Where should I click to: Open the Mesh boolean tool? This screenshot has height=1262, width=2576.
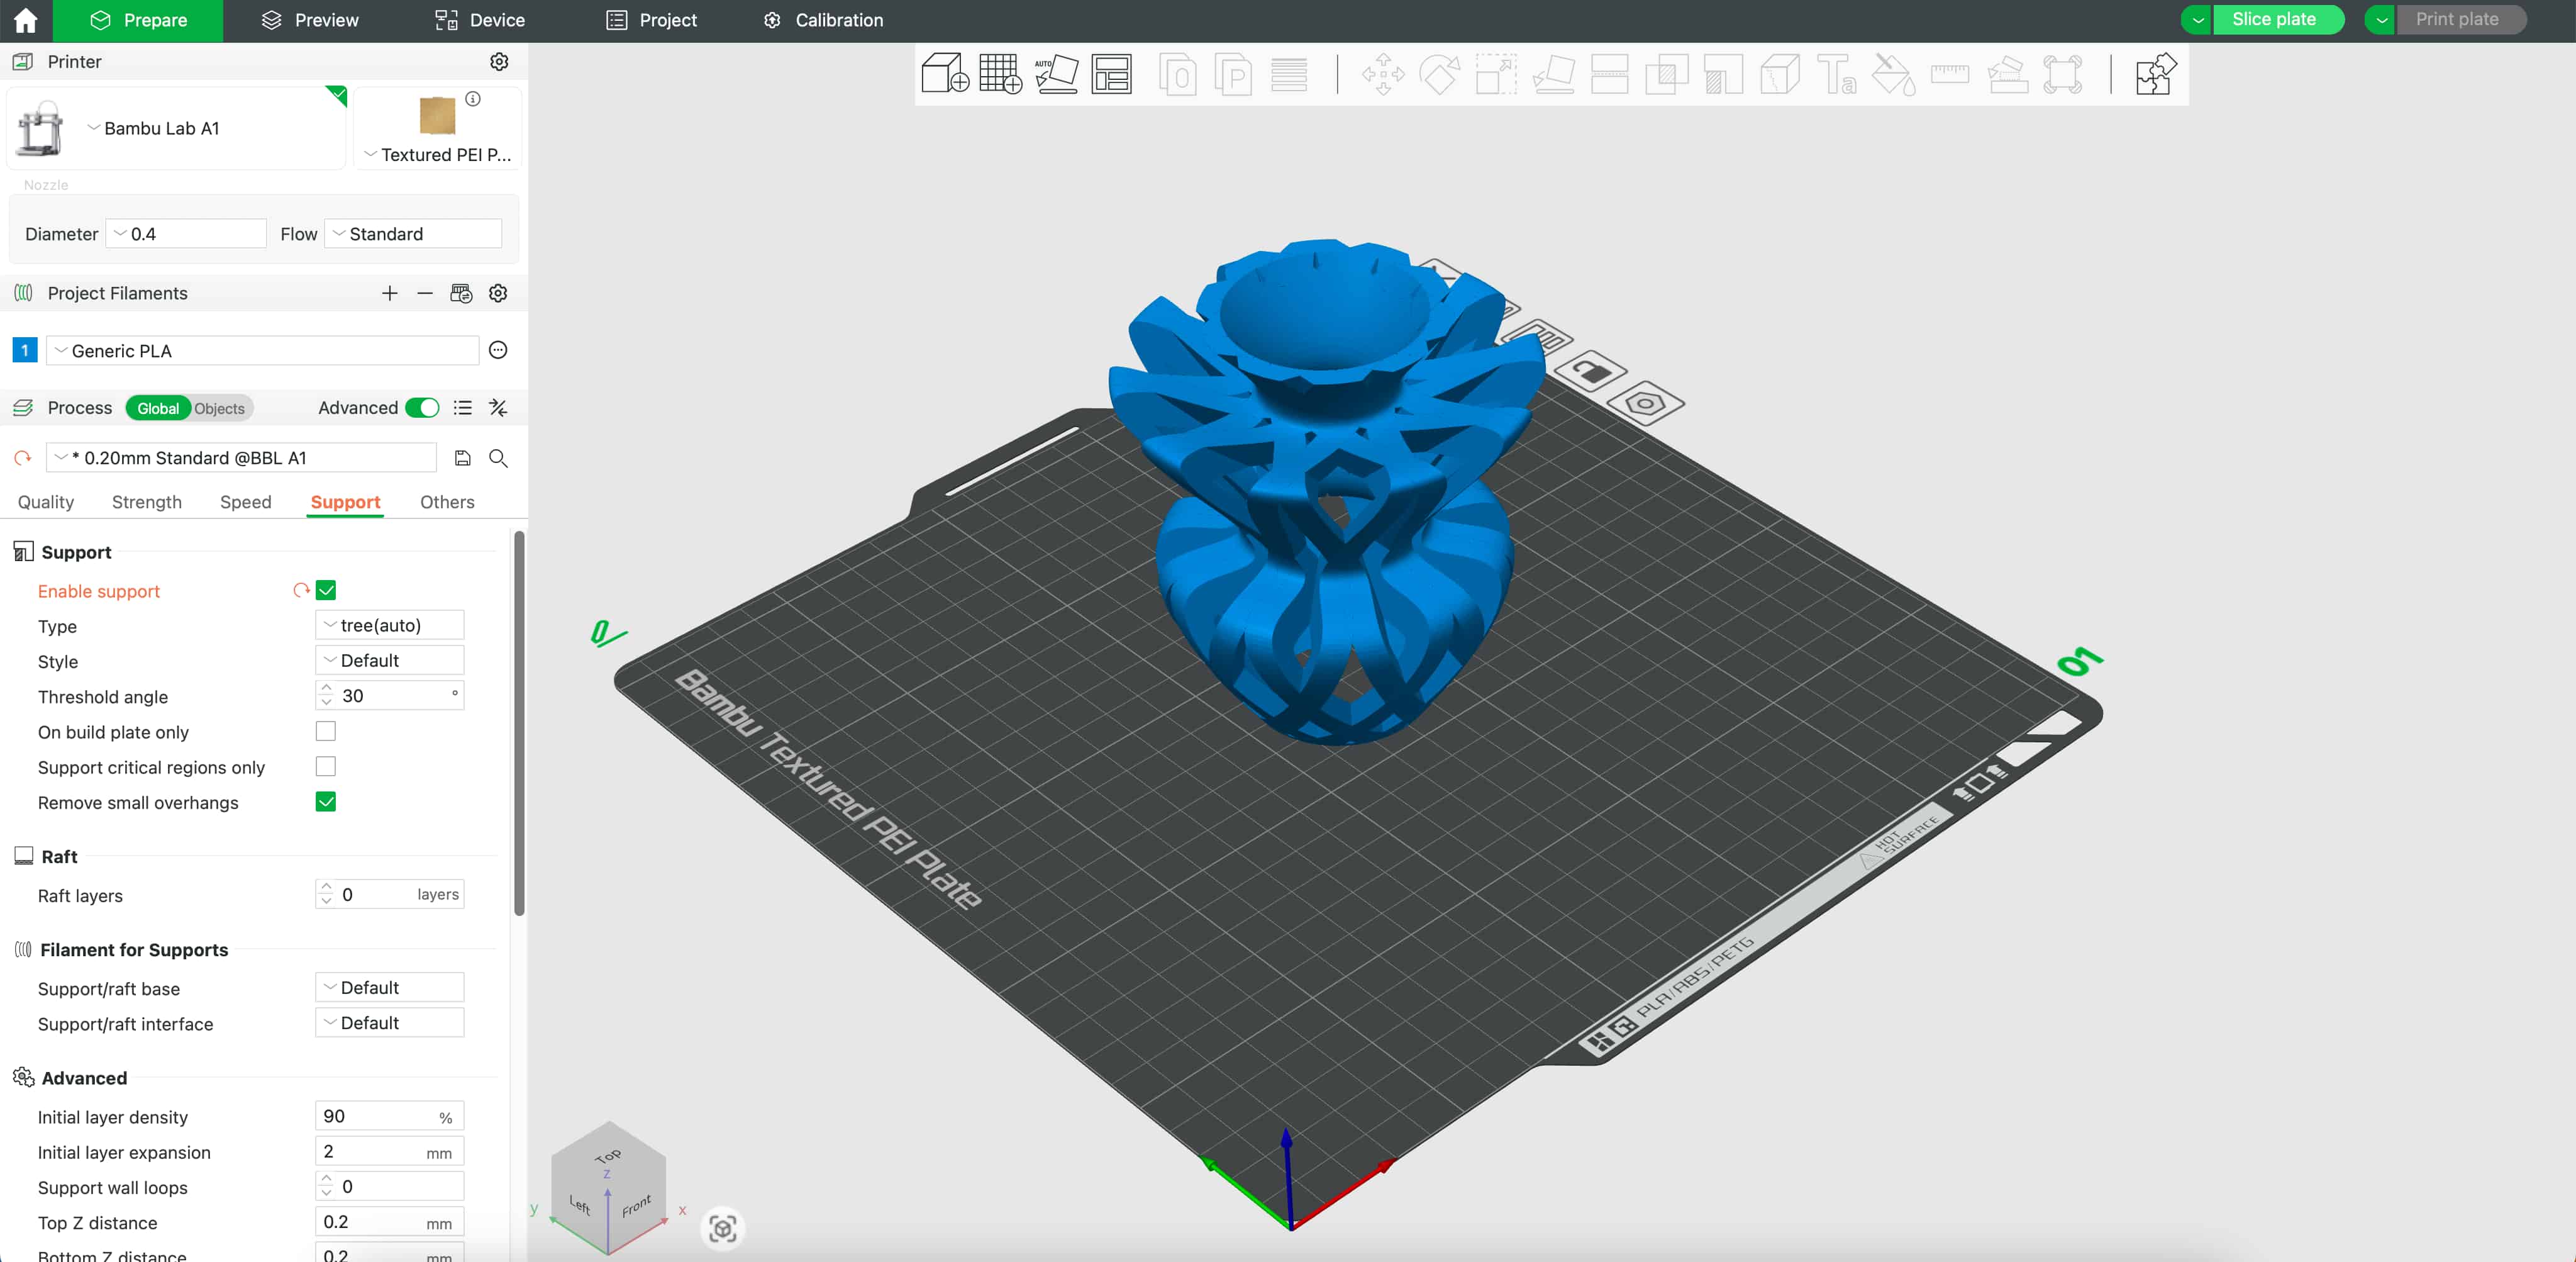click(1666, 74)
